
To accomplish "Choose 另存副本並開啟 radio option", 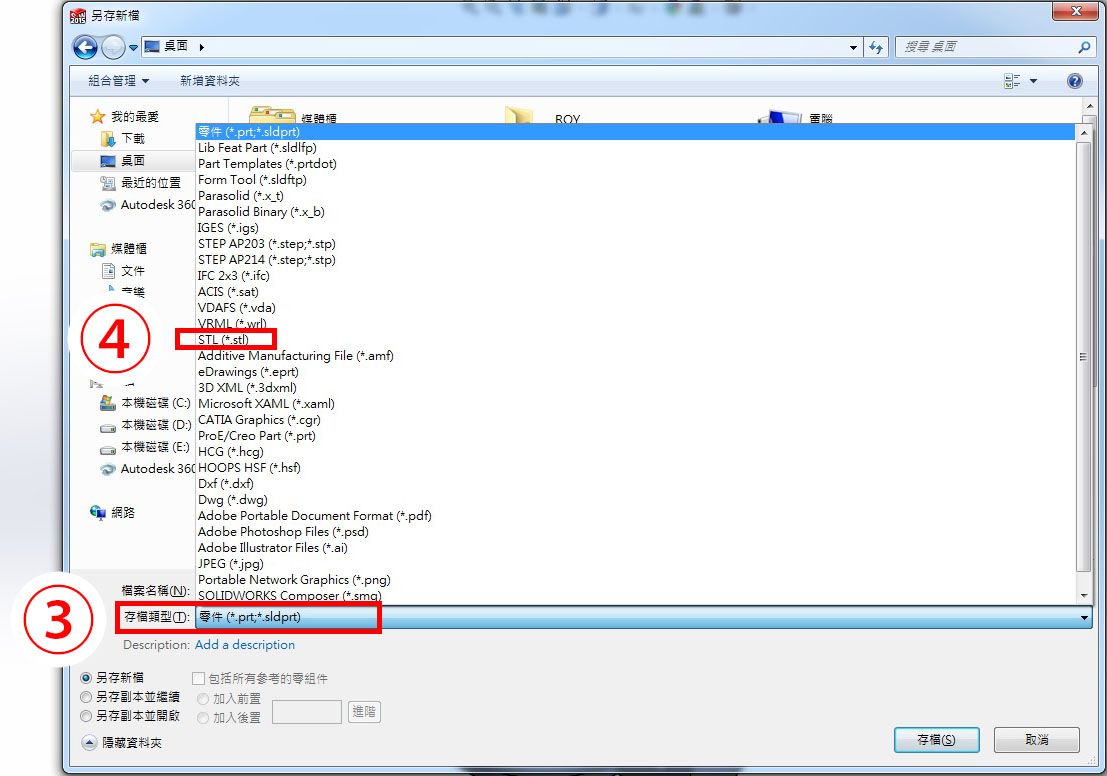I will 86,716.
